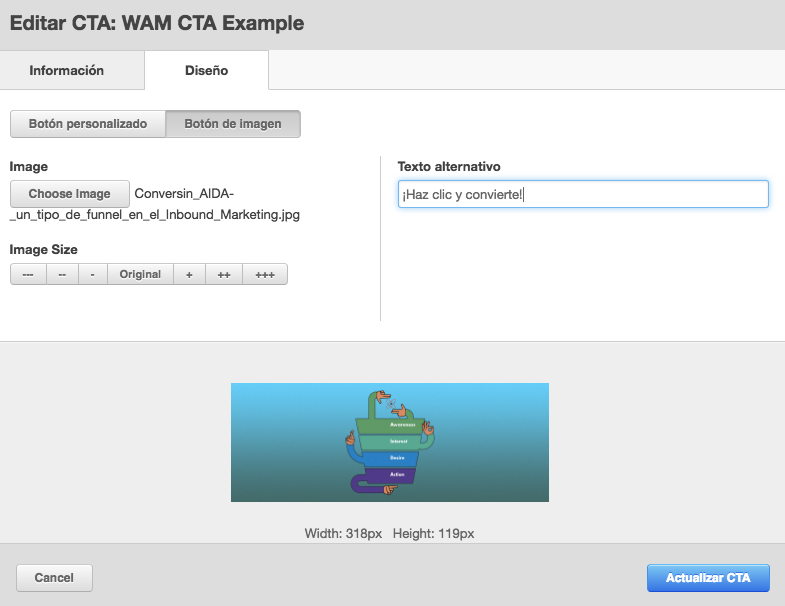Click the Choose Image button
The width and height of the screenshot is (785, 606).
[69, 194]
